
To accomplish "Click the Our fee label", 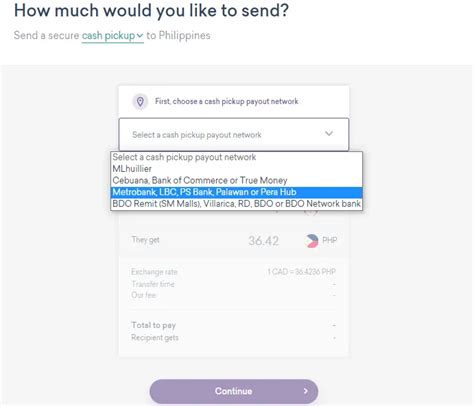I will point(144,295).
